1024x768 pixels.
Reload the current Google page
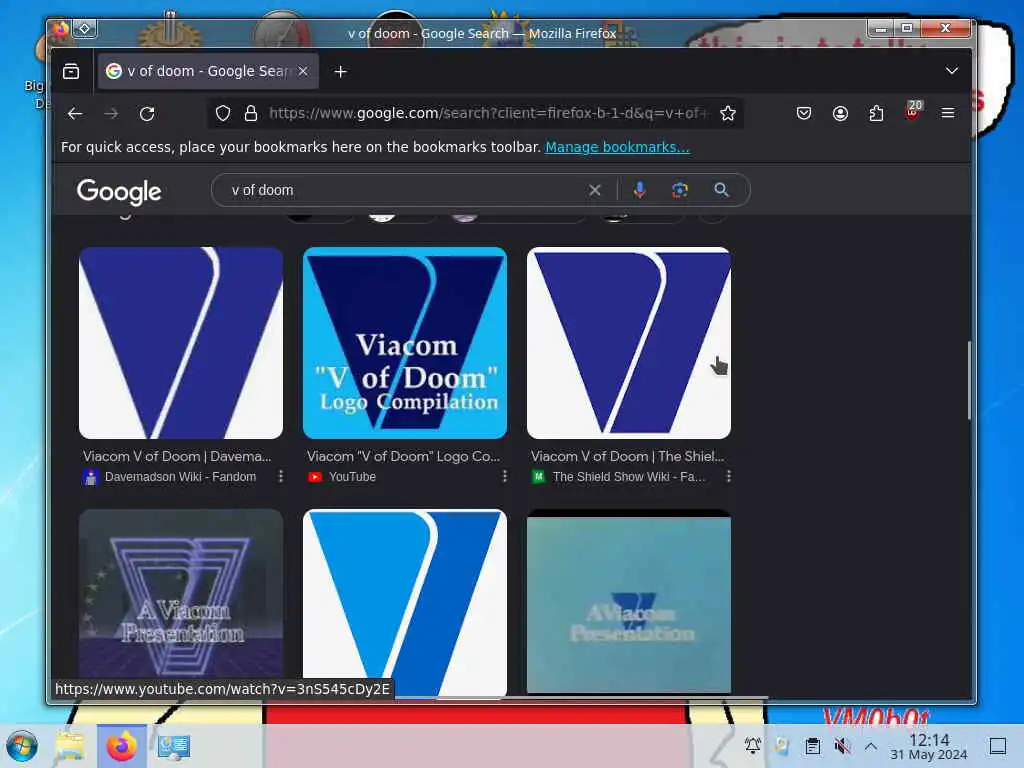coord(148,114)
